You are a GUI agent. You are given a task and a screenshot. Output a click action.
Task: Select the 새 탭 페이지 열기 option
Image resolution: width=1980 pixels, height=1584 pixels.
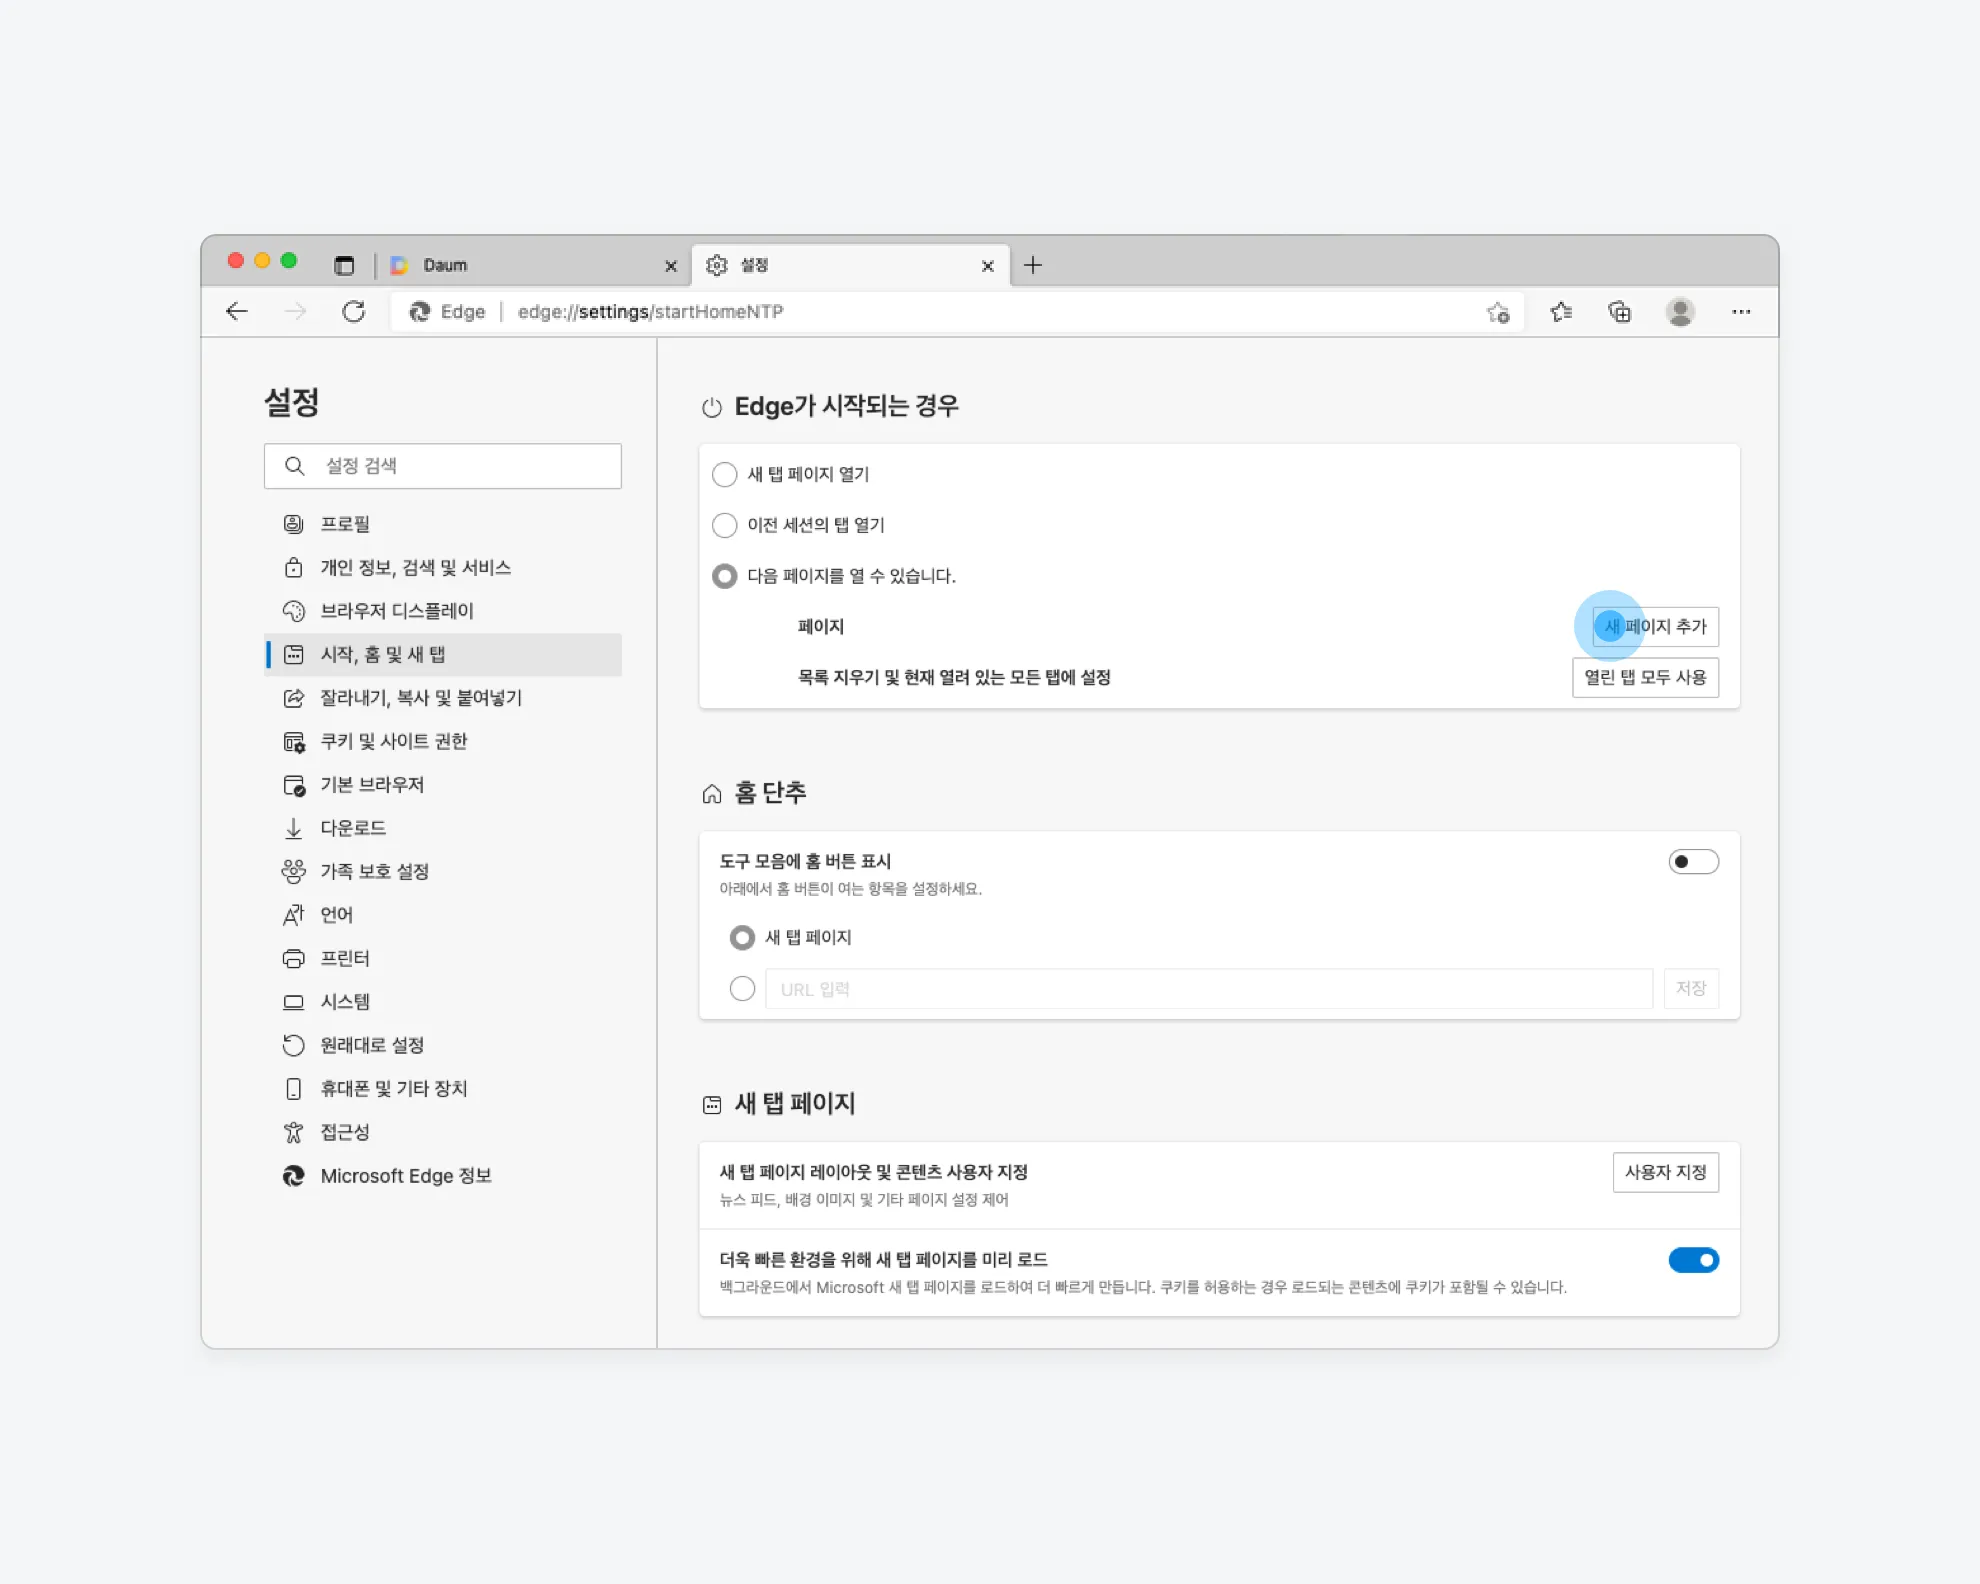725,474
